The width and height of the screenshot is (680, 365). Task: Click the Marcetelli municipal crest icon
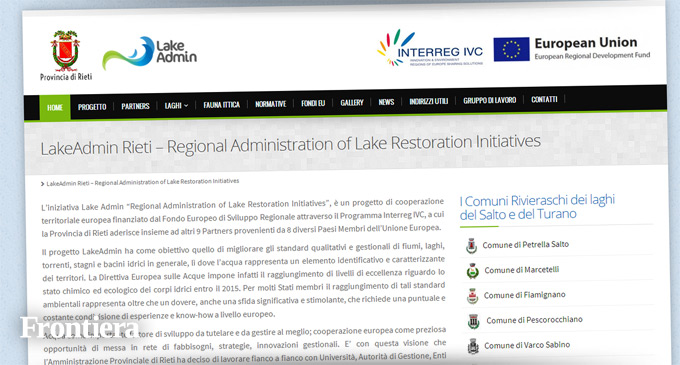[472, 271]
